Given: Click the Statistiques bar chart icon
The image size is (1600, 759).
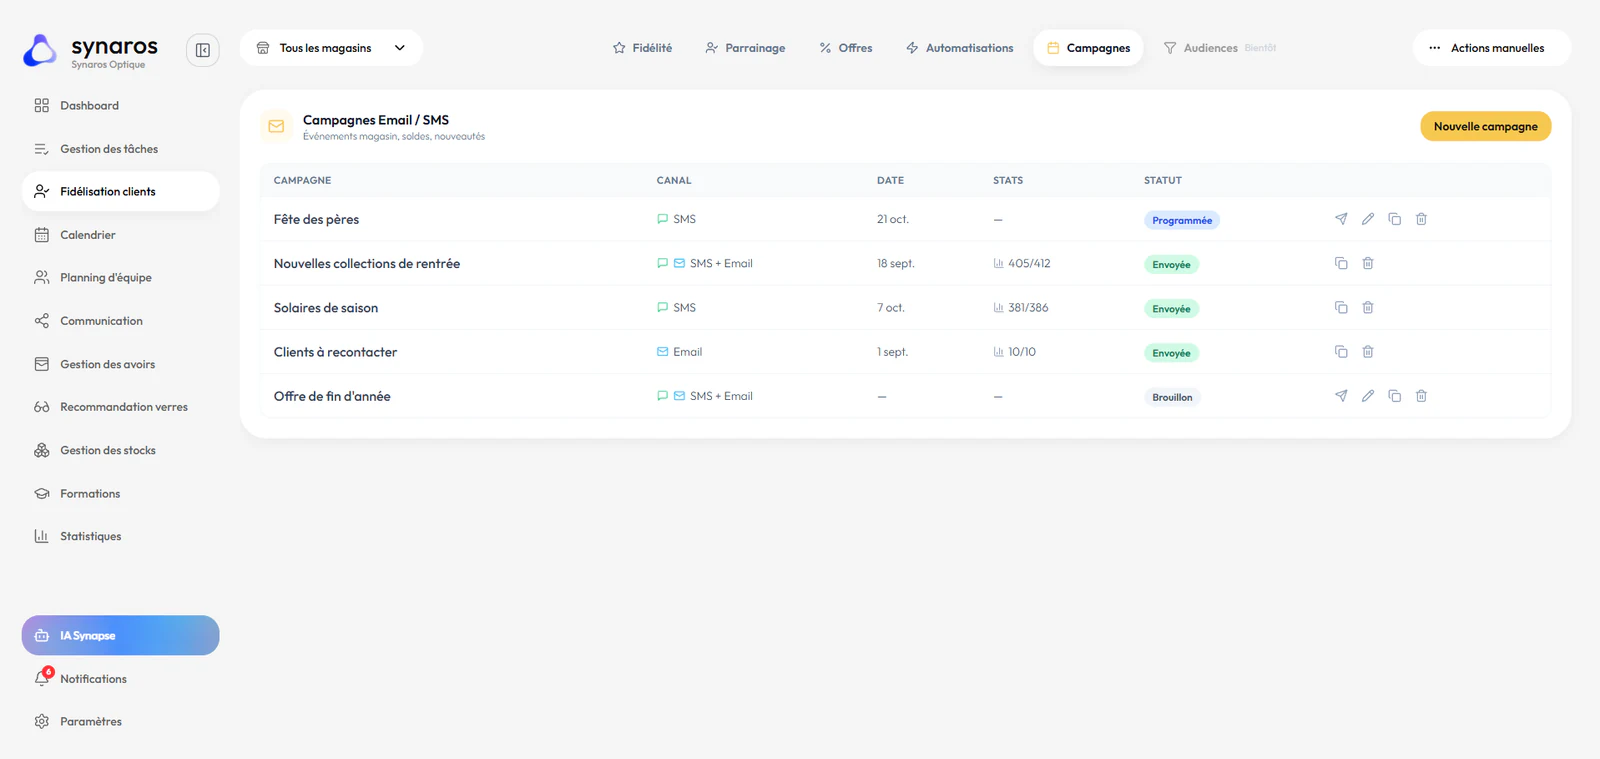Looking at the screenshot, I should click(42, 536).
